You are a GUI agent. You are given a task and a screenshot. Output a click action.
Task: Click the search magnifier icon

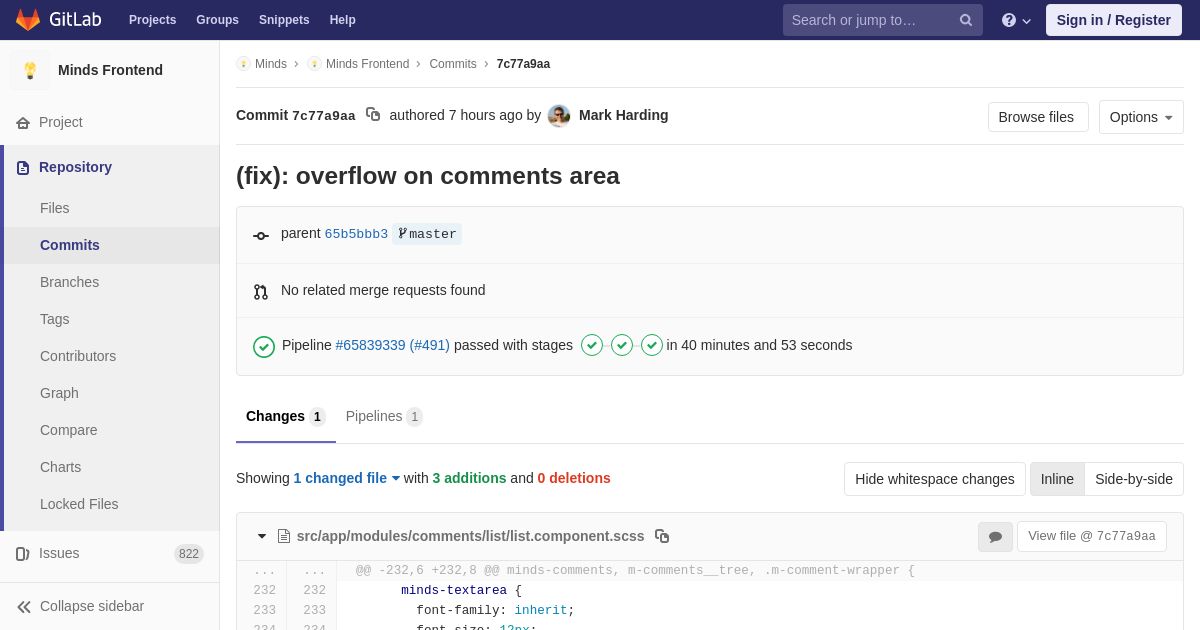(x=965, y=20)
